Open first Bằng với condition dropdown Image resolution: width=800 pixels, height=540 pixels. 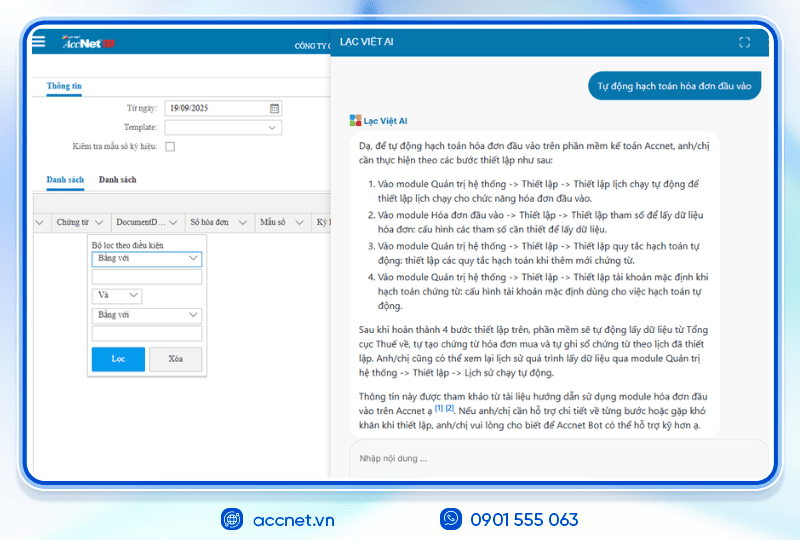146,258
